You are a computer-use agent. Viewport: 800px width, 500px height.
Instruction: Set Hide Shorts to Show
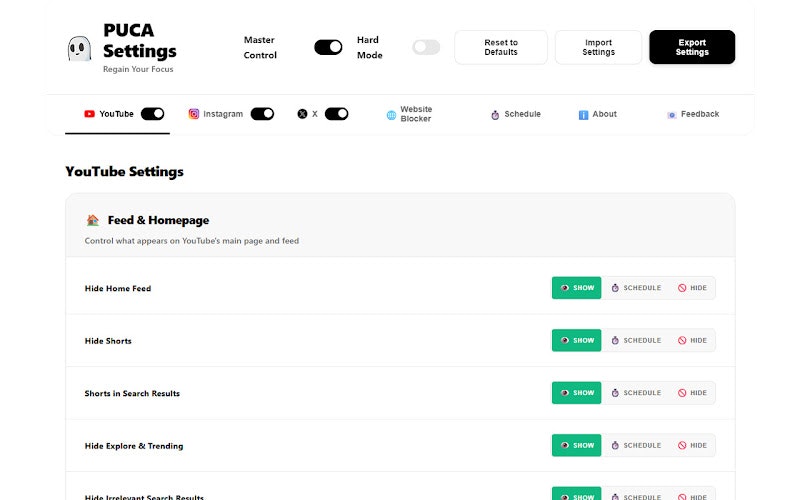[x=577, y=340]
